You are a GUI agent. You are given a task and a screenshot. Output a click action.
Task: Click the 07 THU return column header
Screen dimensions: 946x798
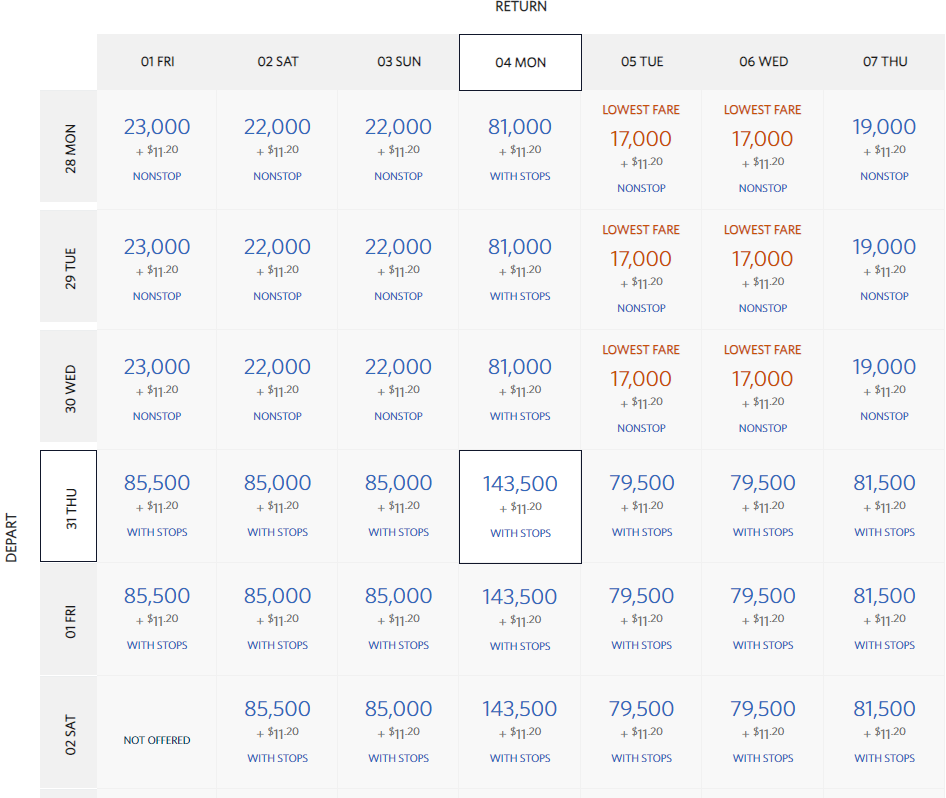pos(884,62)
